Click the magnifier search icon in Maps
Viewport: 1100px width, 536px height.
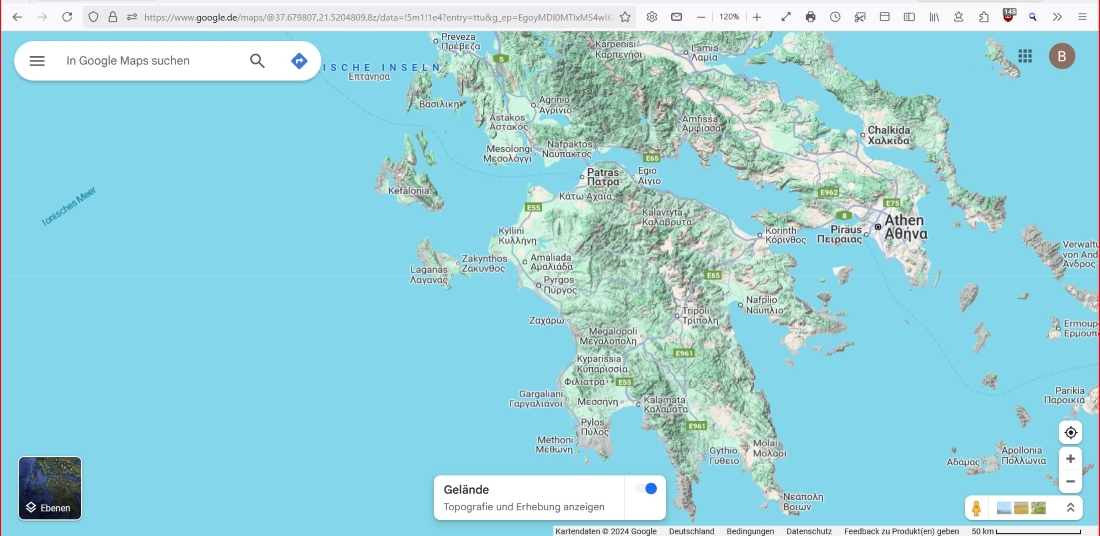coord(257,61)
